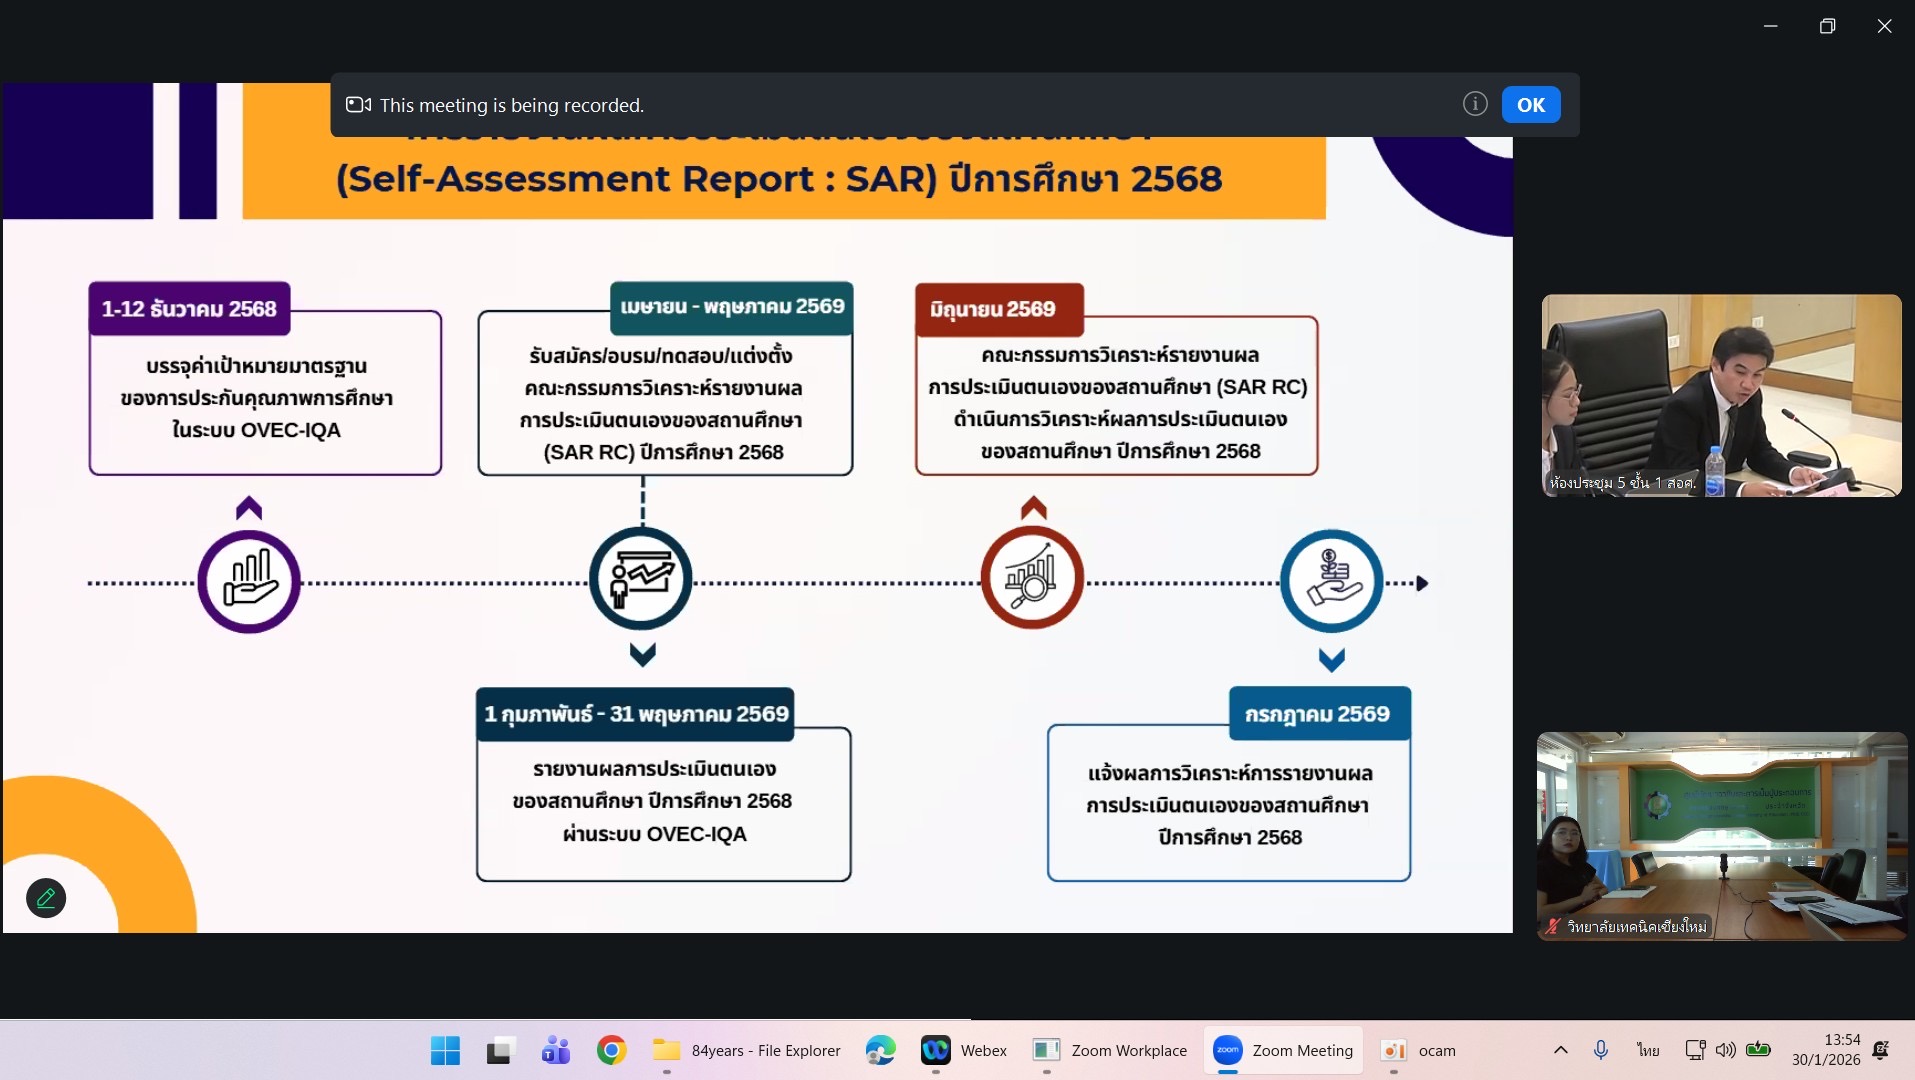Screen dimensions: 1915x1080
Task: Open Microsoft Edge from taskbar
Action: pyautogui.click(x=880, y=1050)
